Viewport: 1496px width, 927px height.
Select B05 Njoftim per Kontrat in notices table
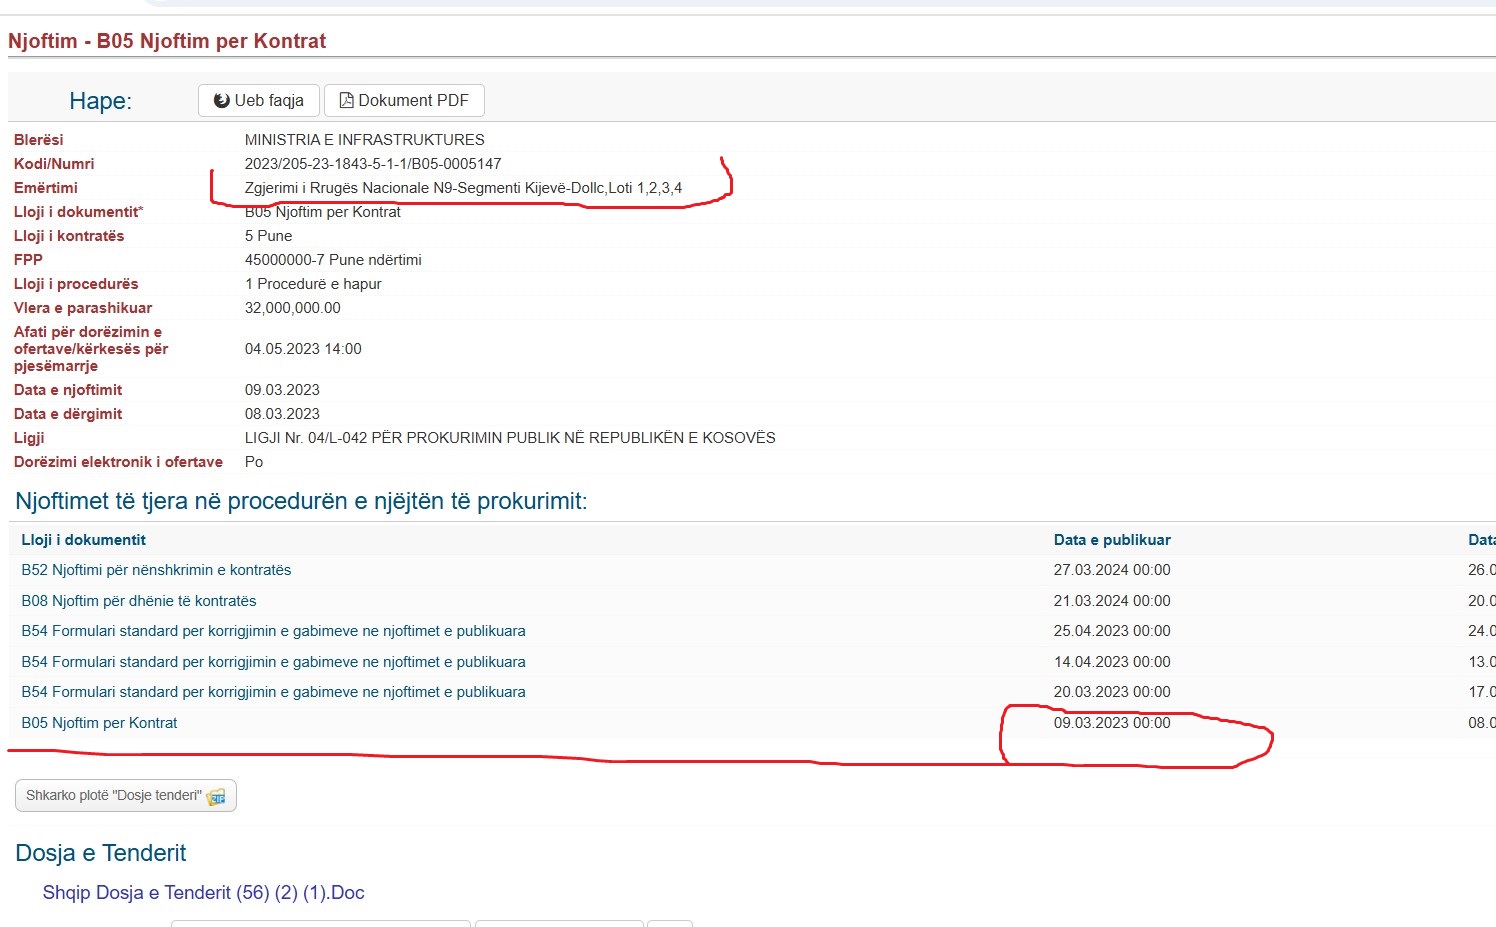(99, 723)
